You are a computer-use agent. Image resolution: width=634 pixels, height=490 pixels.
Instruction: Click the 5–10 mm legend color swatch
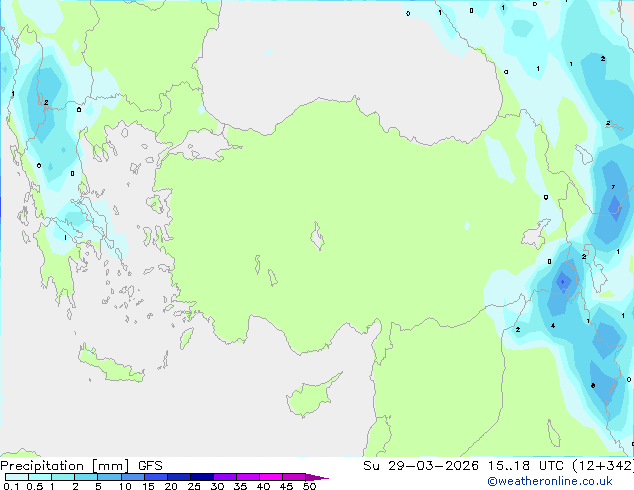point(109,477)
